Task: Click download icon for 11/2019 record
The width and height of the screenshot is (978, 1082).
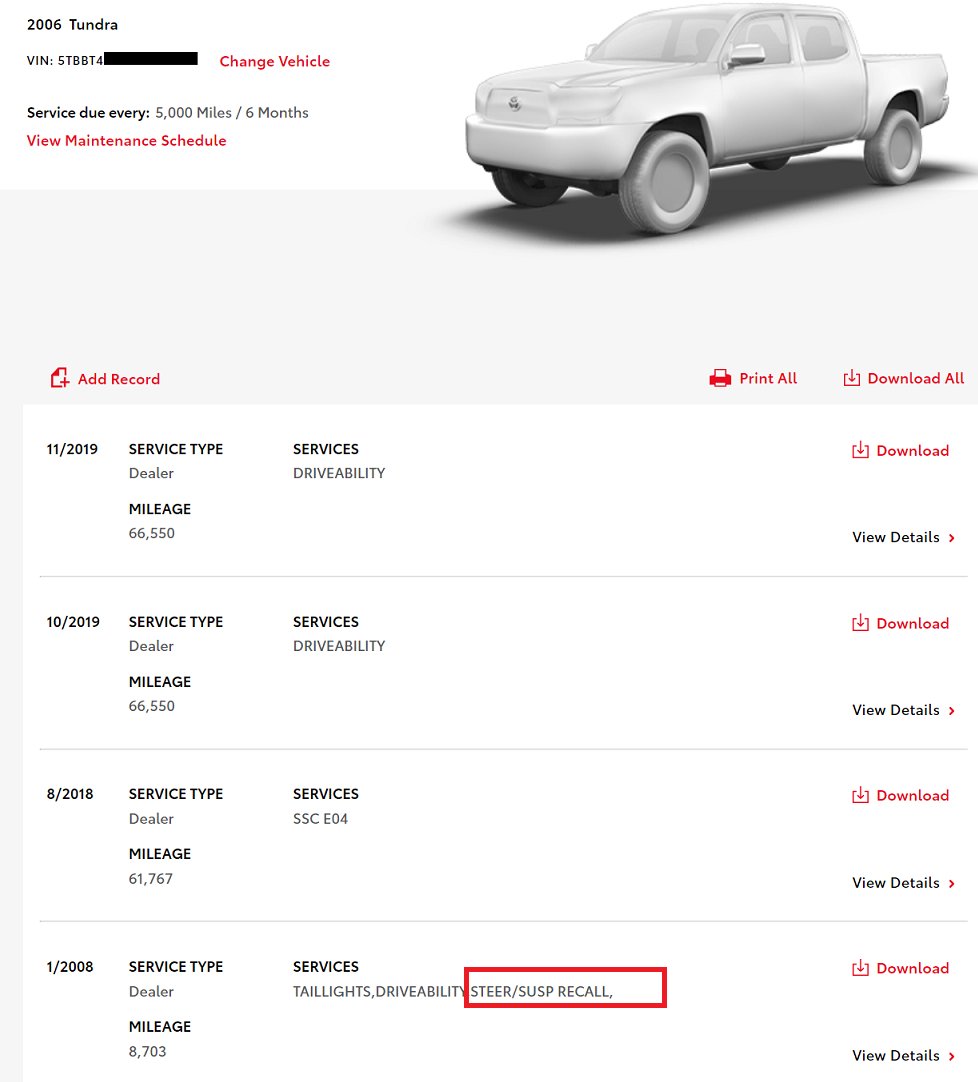Action: (860, 450)
